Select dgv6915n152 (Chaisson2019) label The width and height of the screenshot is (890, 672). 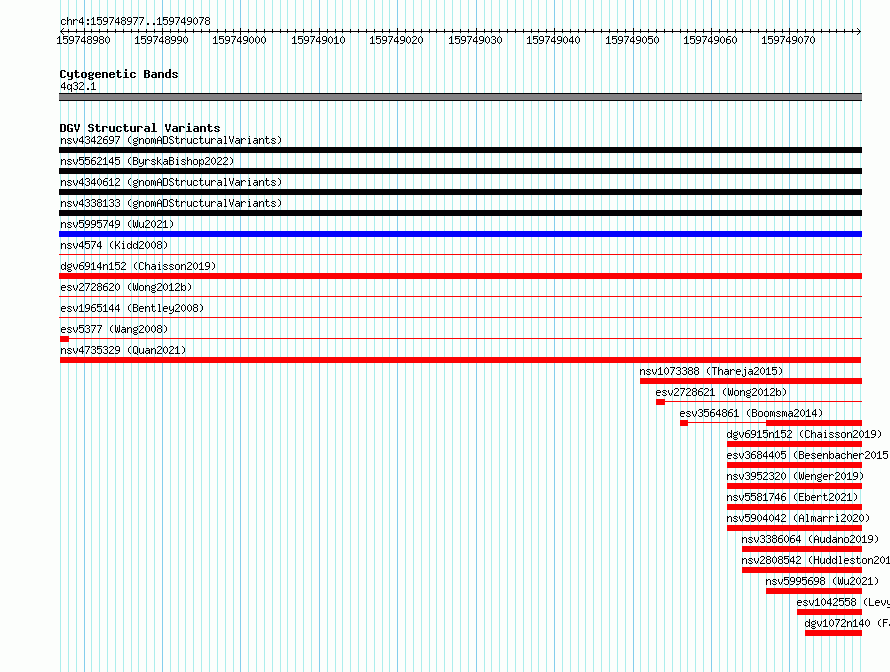pyautogui.click(x=804, y=434)
